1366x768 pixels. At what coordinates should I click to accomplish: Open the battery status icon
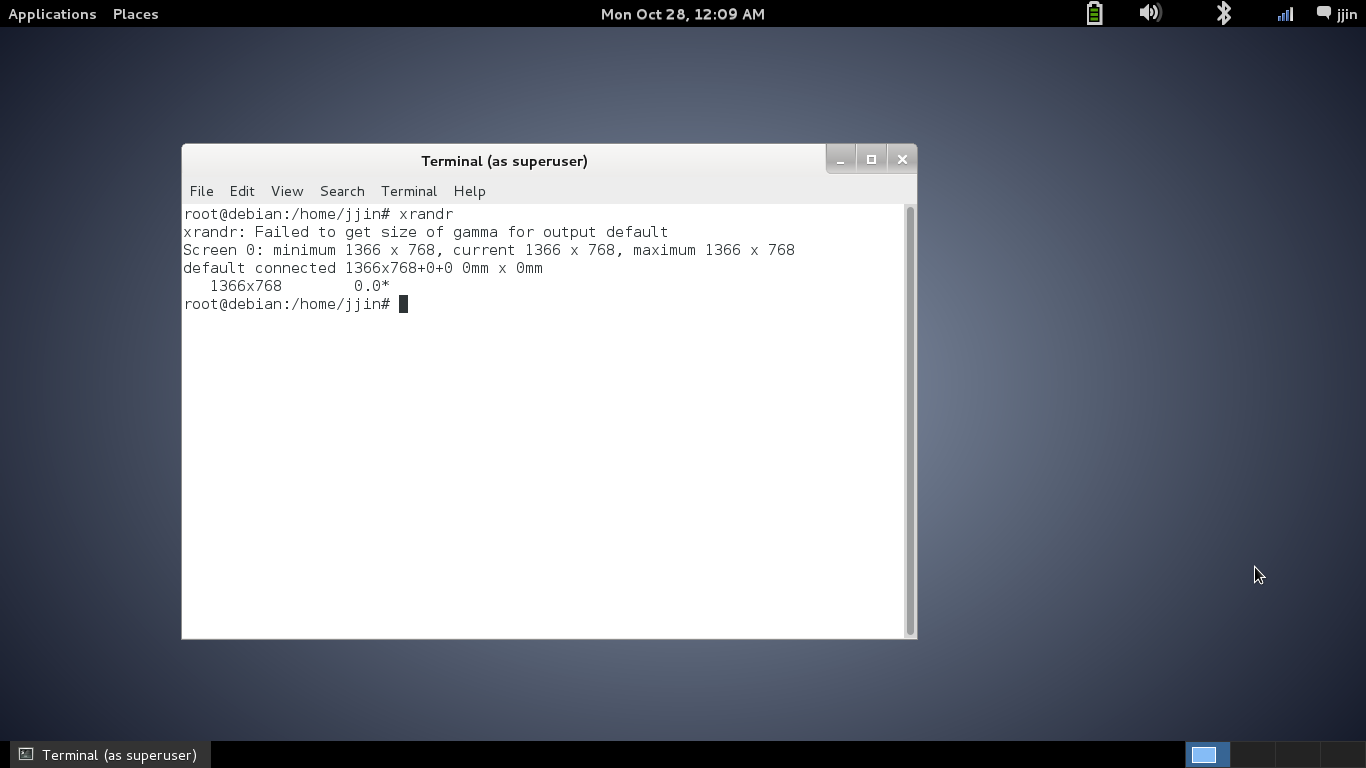pos(1094,13)
